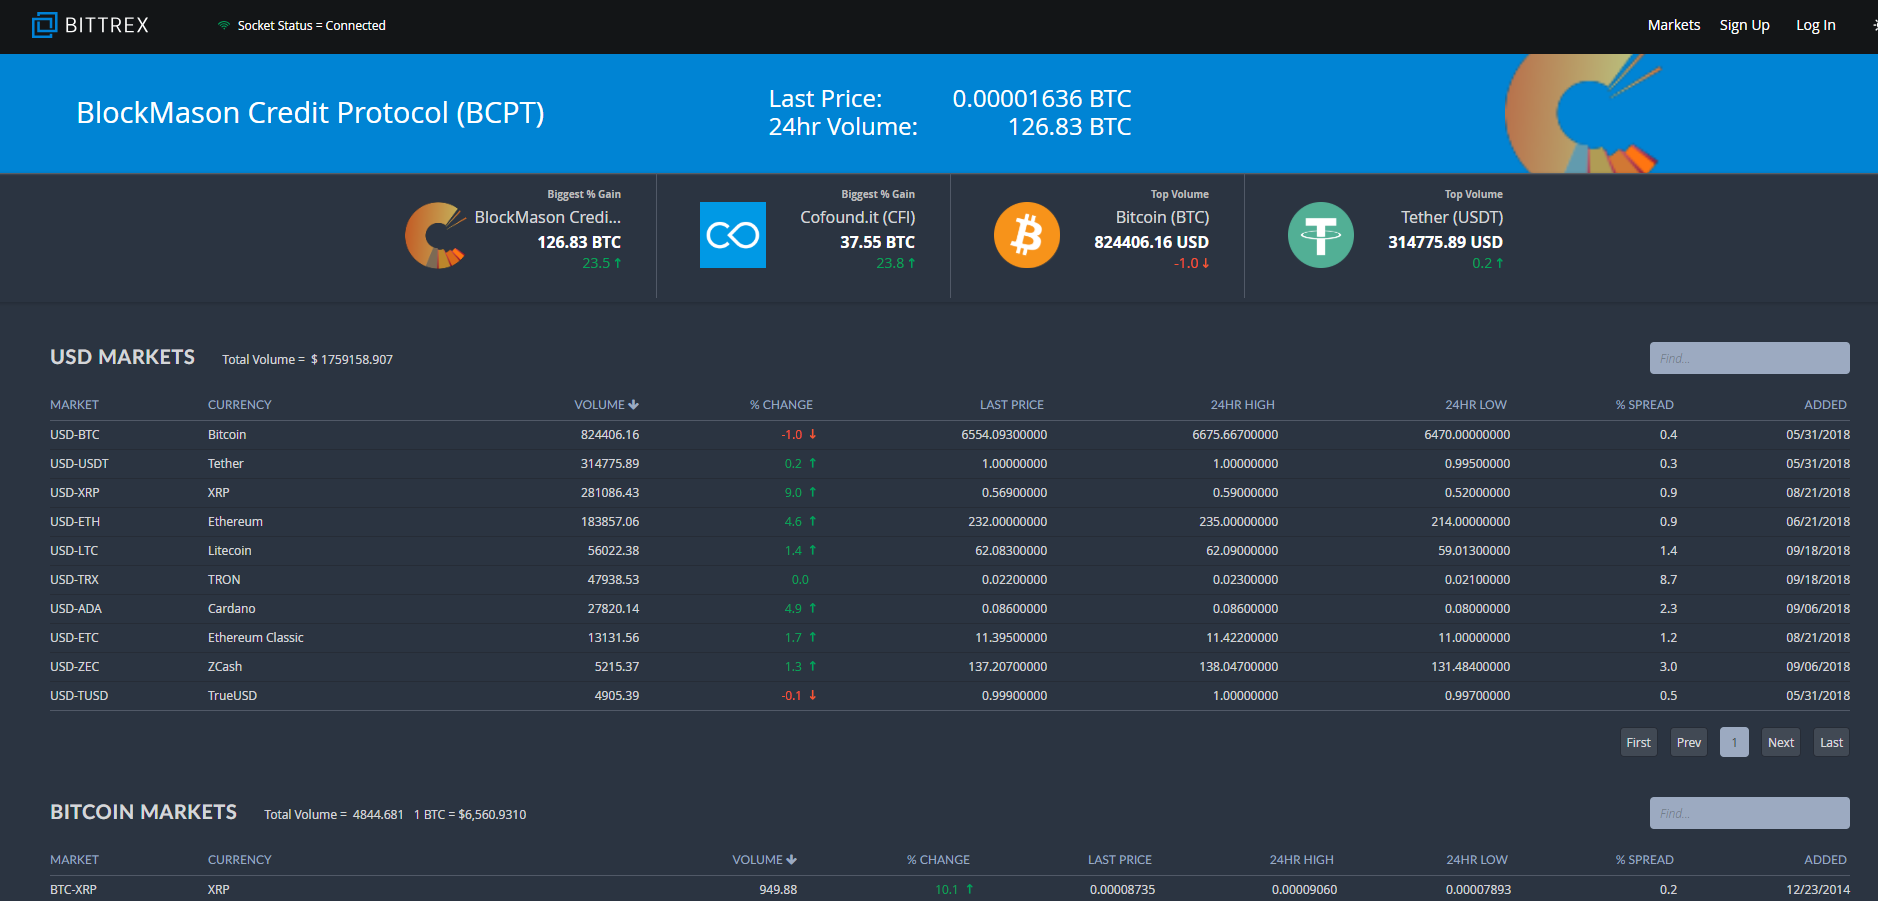Screen dimensions: 1878x901
Task: Click the BlockMason Credit Protocol (BCPT) heading
Action: [x=311, y=113]
